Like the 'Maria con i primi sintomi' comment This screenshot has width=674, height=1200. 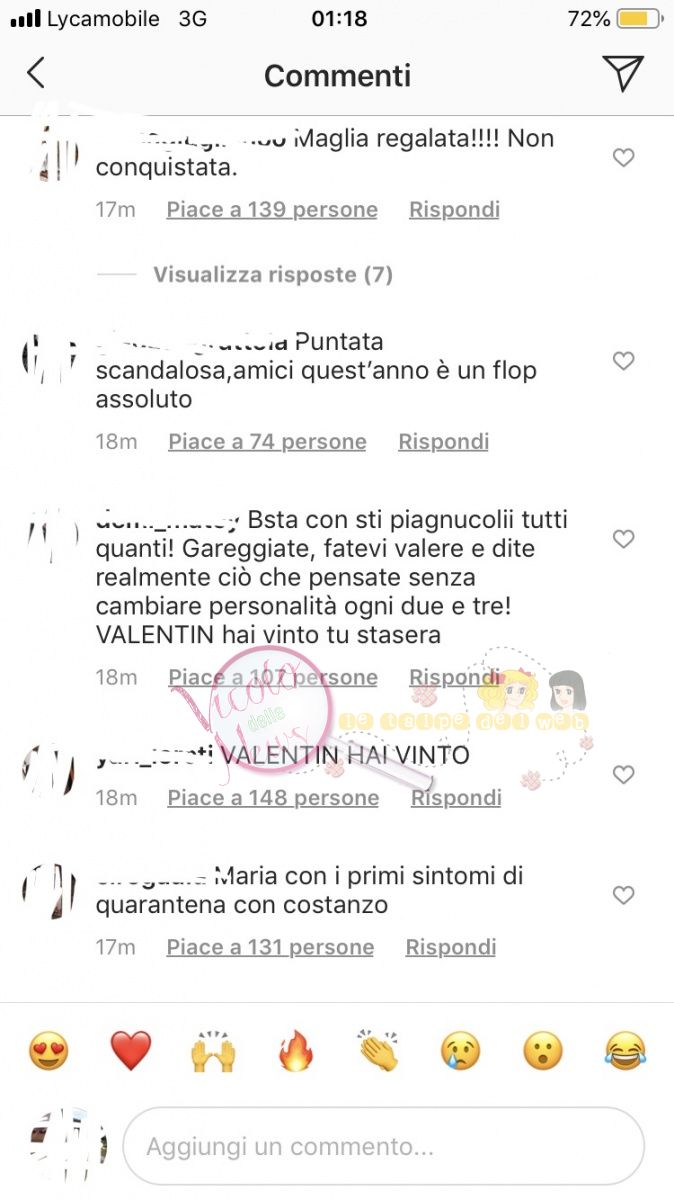click(x=624, y=896)
